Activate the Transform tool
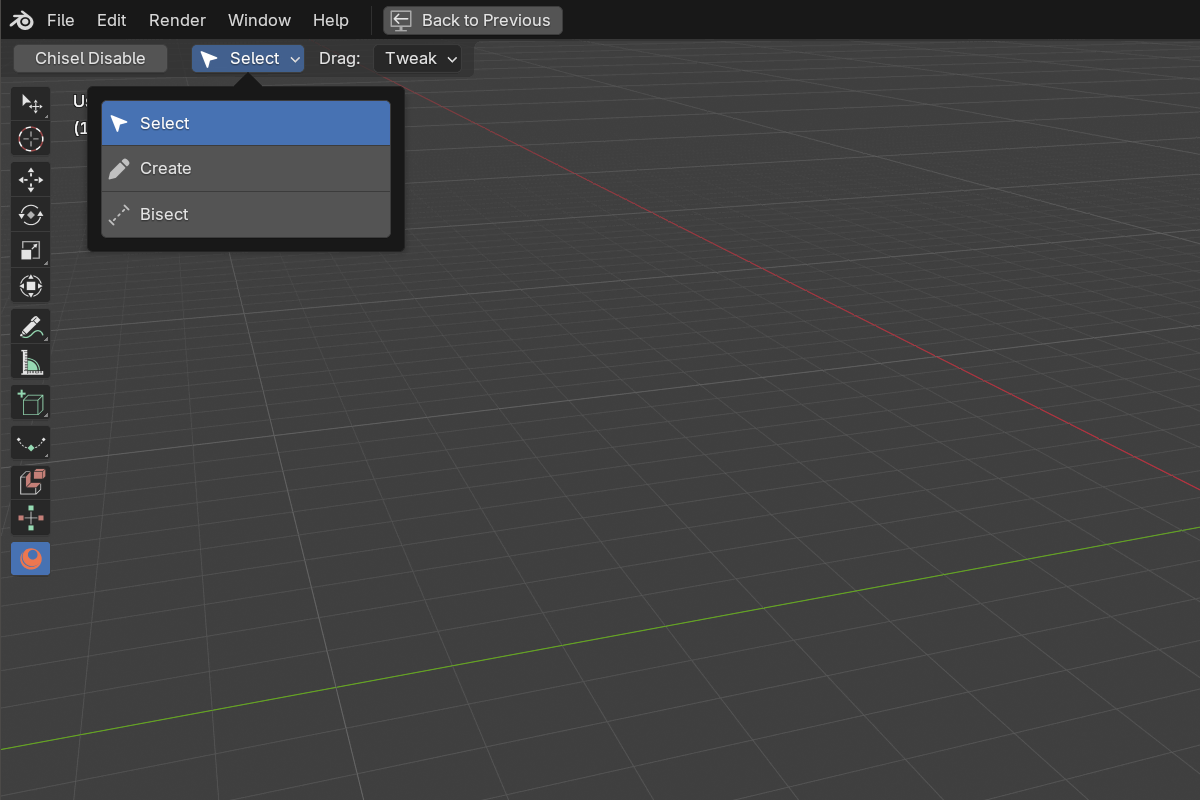Image resolution: width=1200 pixels, height=800 pixels. point(31,286)
